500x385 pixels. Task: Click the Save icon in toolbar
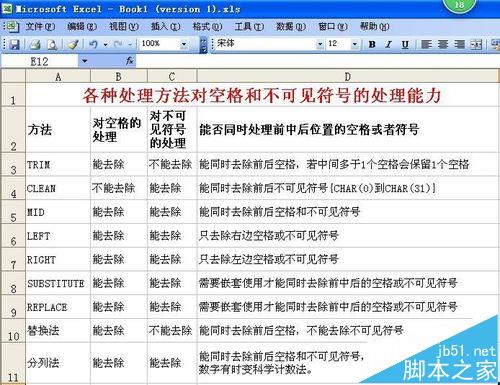tap(14, 44)
